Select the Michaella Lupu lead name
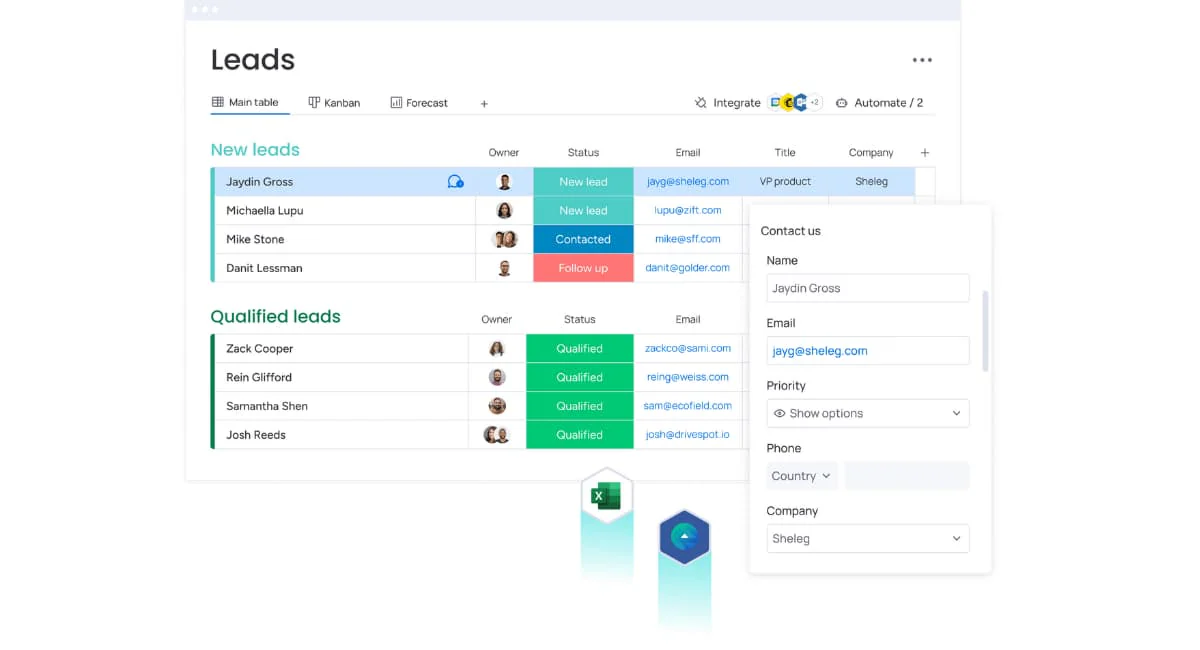Screen dimensions: 1200x650 point(265,211)
